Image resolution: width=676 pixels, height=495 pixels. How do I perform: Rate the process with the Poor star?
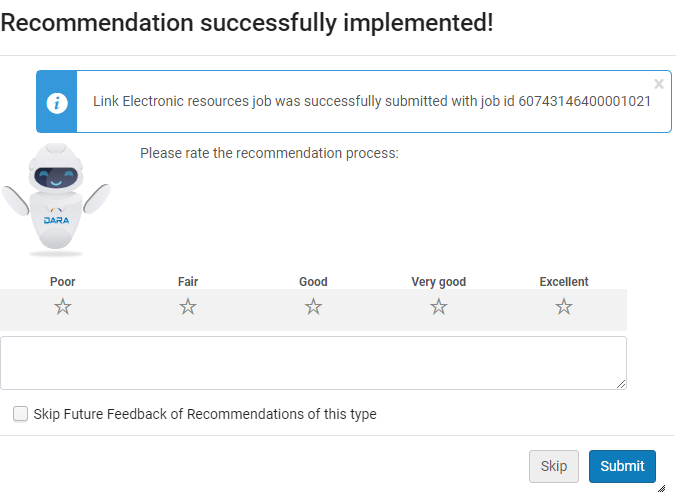click(x=63, y=307)
